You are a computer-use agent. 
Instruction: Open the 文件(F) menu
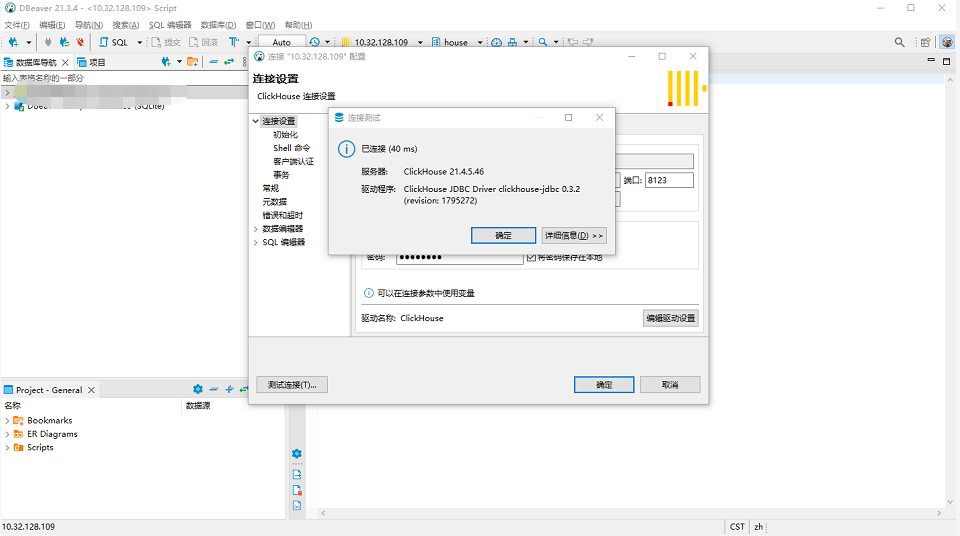click(x=17, y=25)
